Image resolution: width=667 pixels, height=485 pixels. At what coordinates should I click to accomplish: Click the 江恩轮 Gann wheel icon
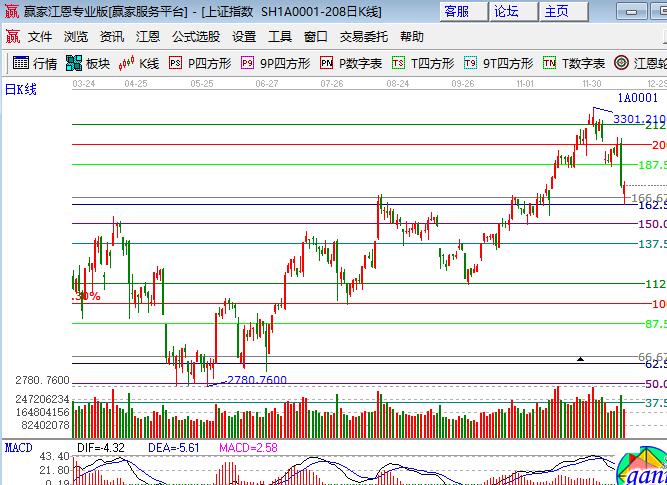pos(639,63)
